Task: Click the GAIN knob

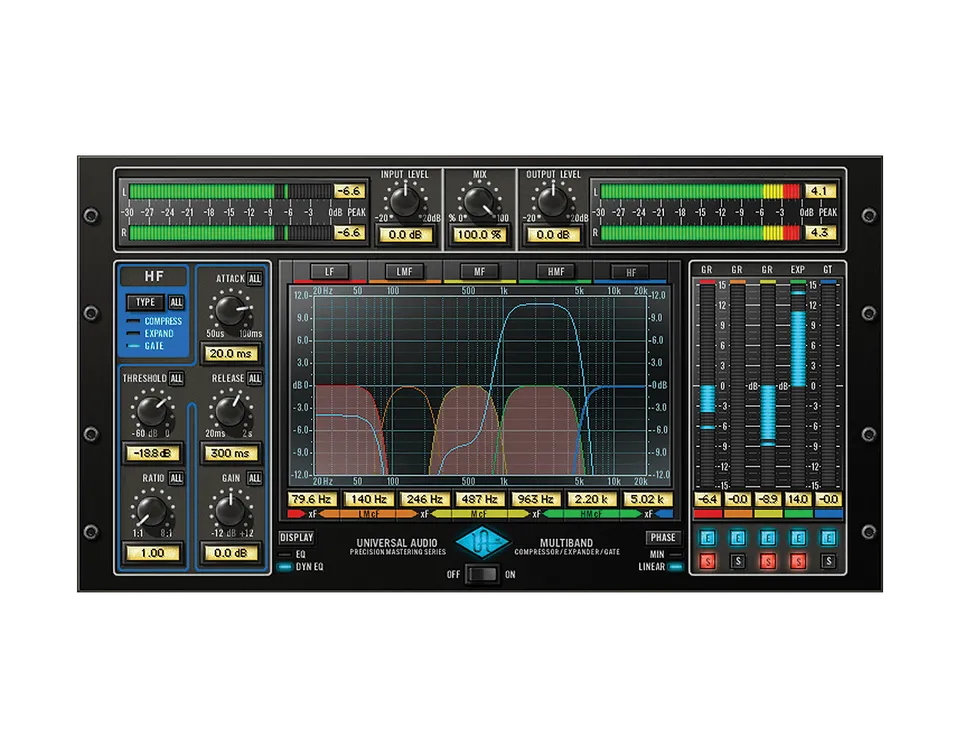Action: click(x=230, y=510)
